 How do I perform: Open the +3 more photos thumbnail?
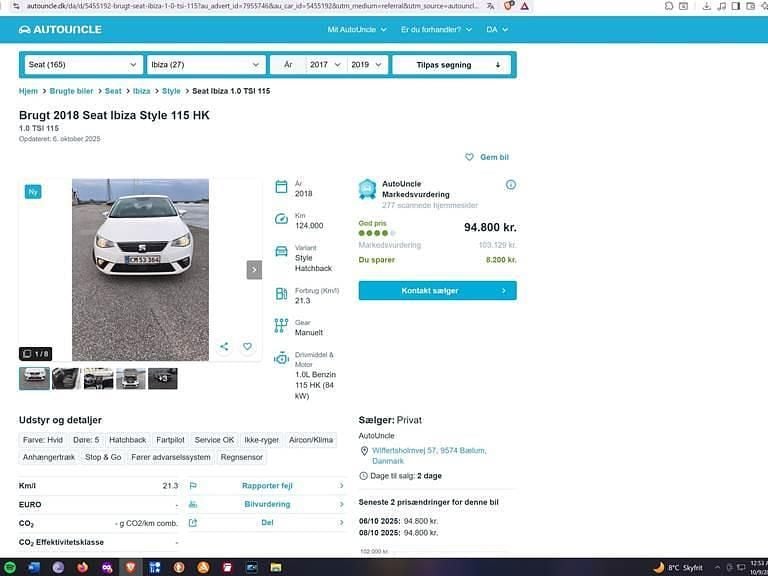click(x=163, y=379)
